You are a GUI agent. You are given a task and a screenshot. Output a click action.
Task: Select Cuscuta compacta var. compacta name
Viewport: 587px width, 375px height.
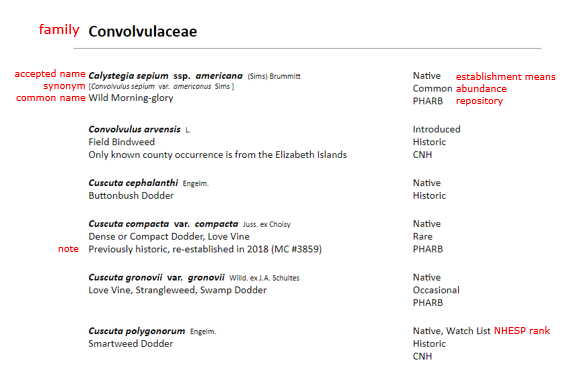(x=163, y=224)
